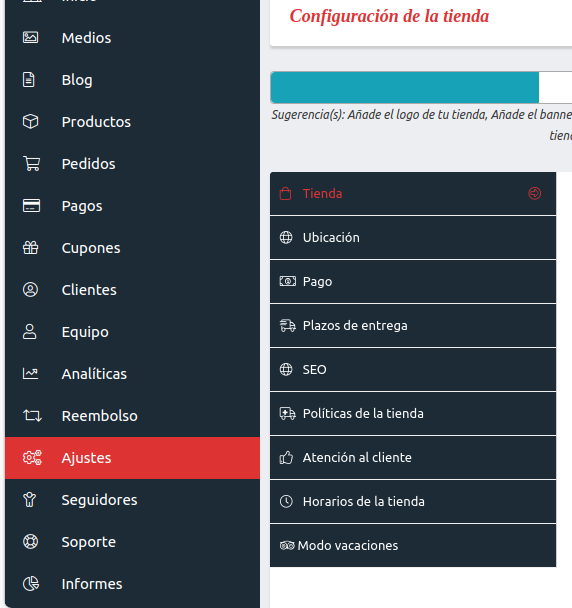Click the Pedidos shopping cart icon
The width and height of the screenshot is (572, 608).
[31, 164]
